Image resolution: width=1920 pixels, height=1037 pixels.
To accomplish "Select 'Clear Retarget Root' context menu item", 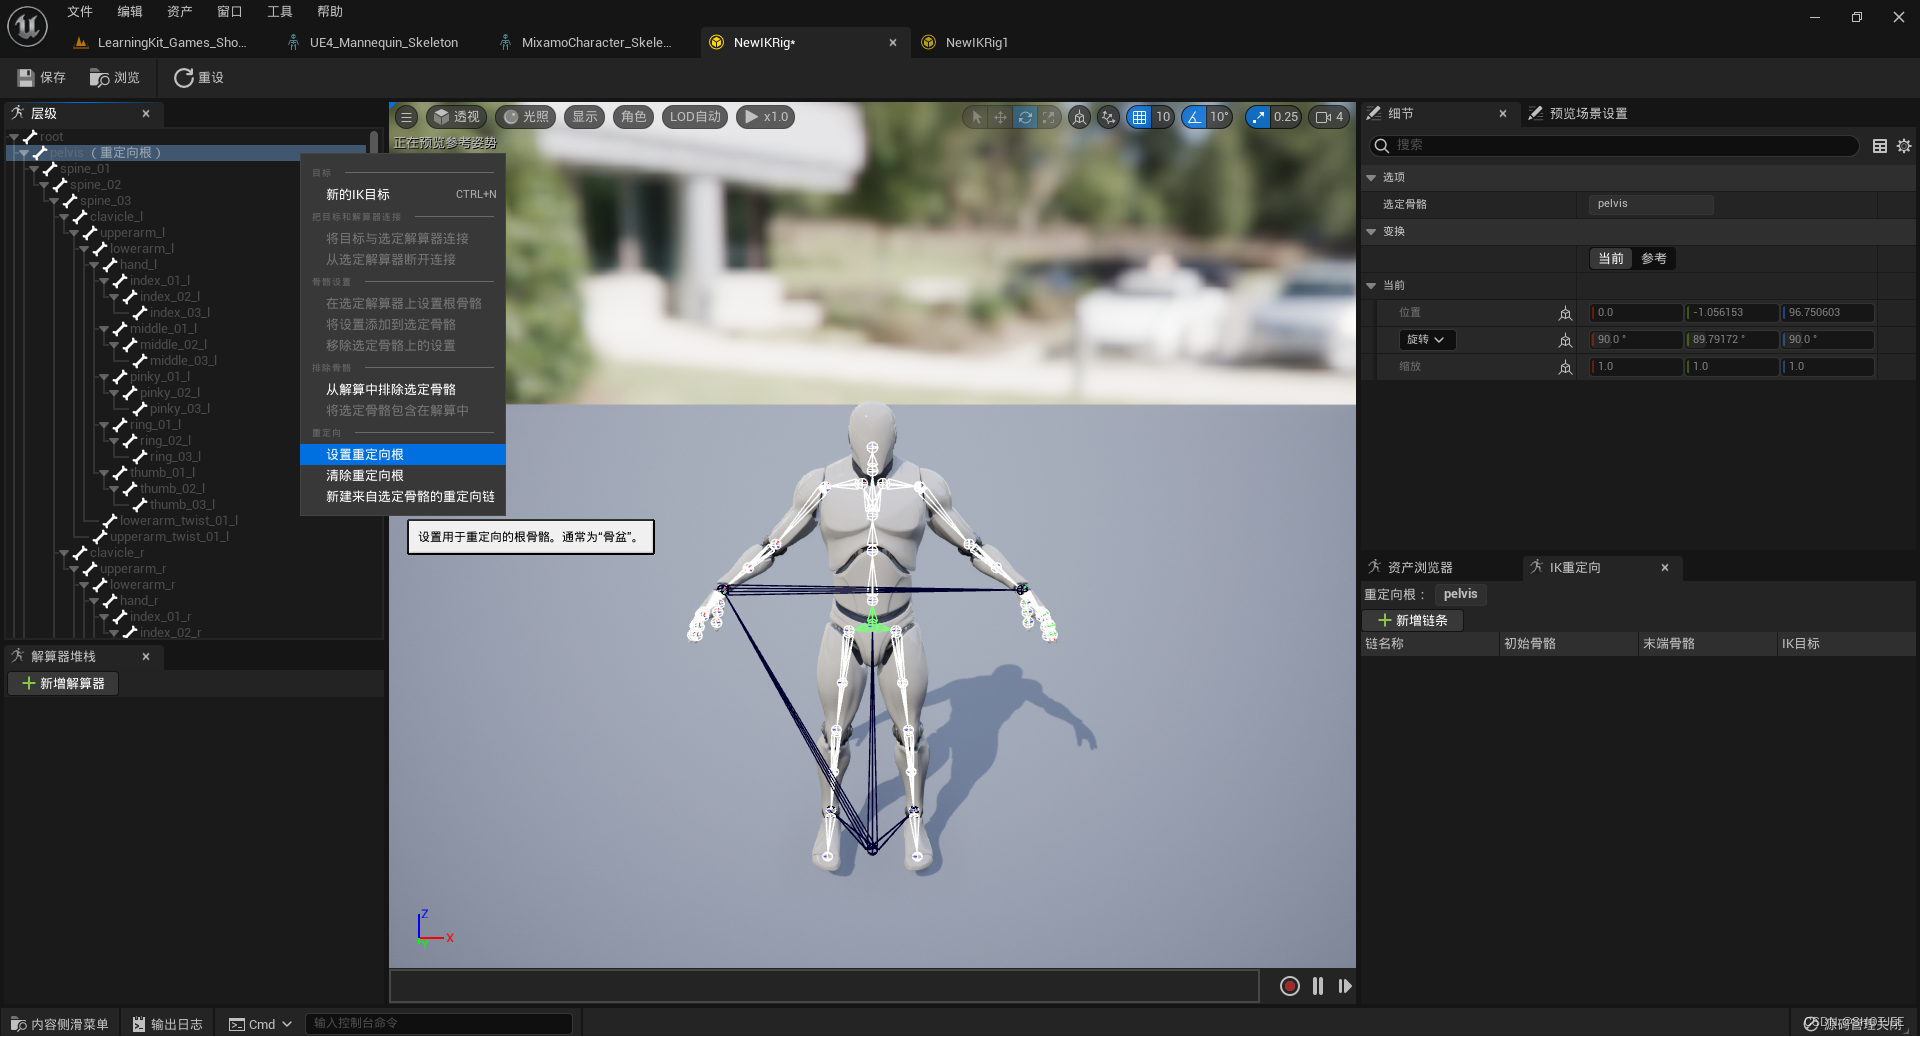I will point(403,475).
